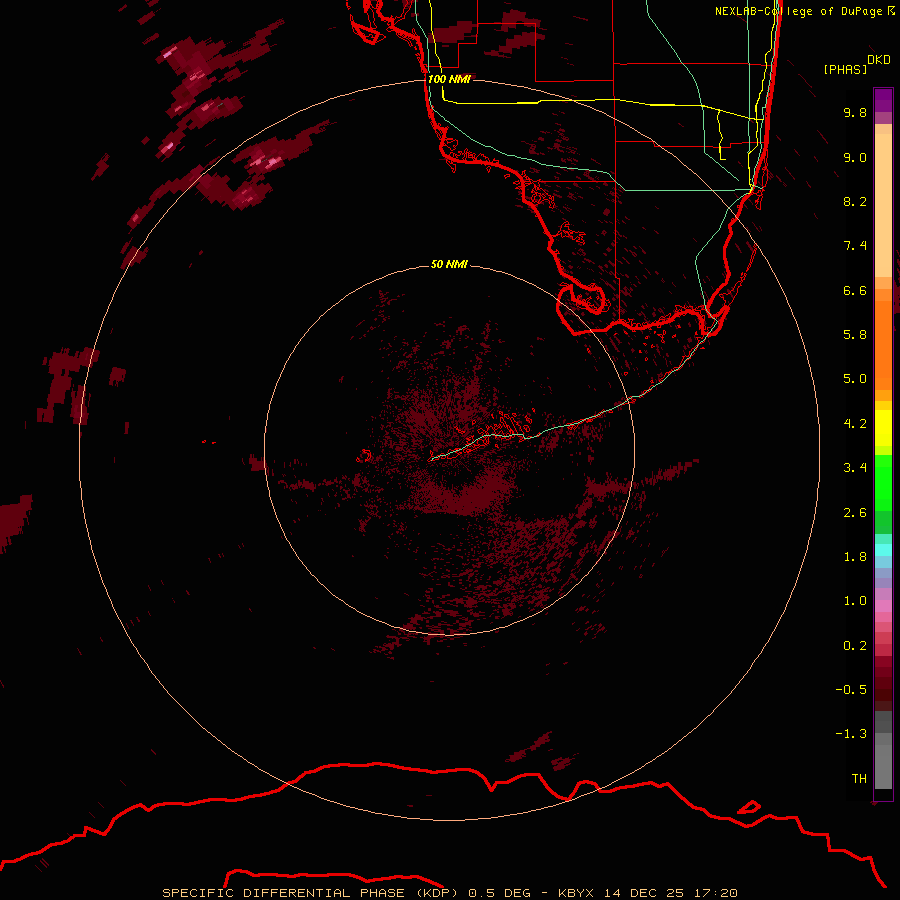The width and height of the screenshot is (900, 900).
Task: Select the 0.2 scale value
Action: (855, 646)
